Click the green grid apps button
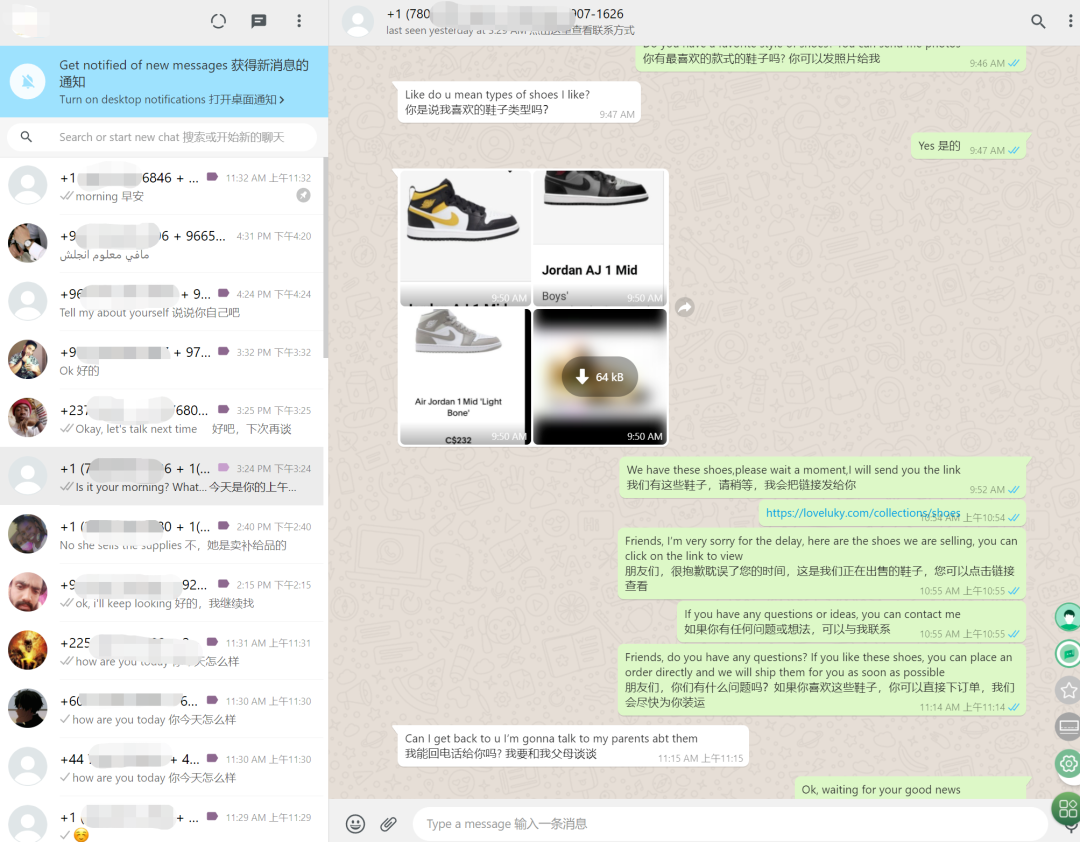This screenshot has width=1080, height=842. pos(1067,808)
